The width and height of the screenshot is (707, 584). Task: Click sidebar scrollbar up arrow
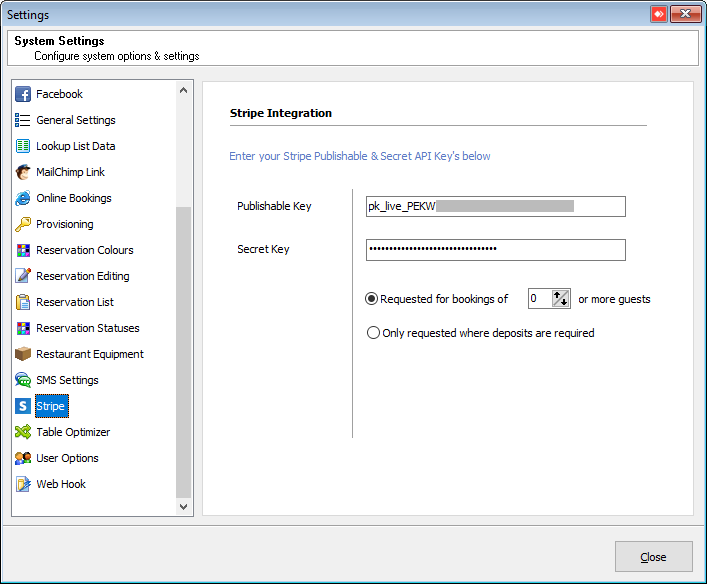184,90
